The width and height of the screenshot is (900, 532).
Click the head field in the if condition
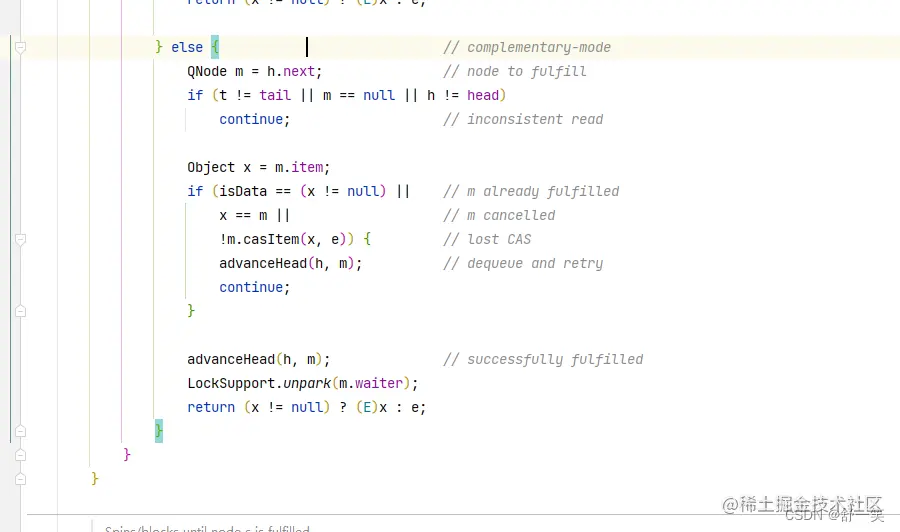pyautogui.click(x=483, y=95)
